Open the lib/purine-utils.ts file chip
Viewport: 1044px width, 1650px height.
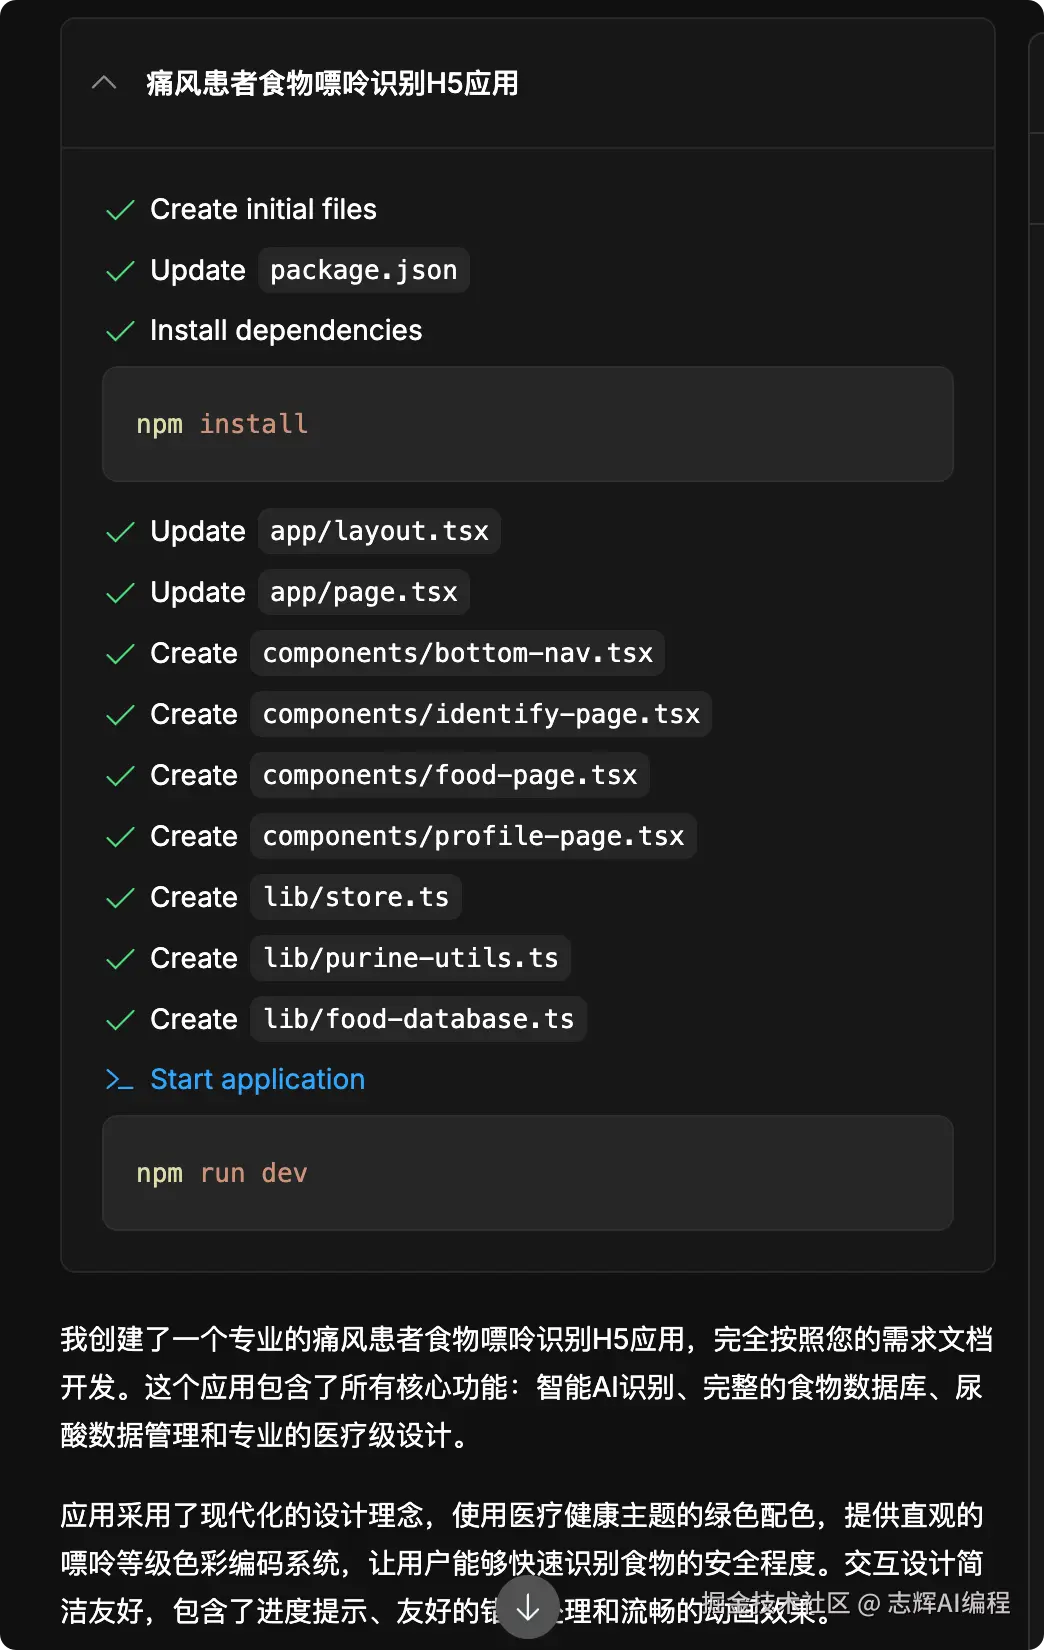click(410, 959)
